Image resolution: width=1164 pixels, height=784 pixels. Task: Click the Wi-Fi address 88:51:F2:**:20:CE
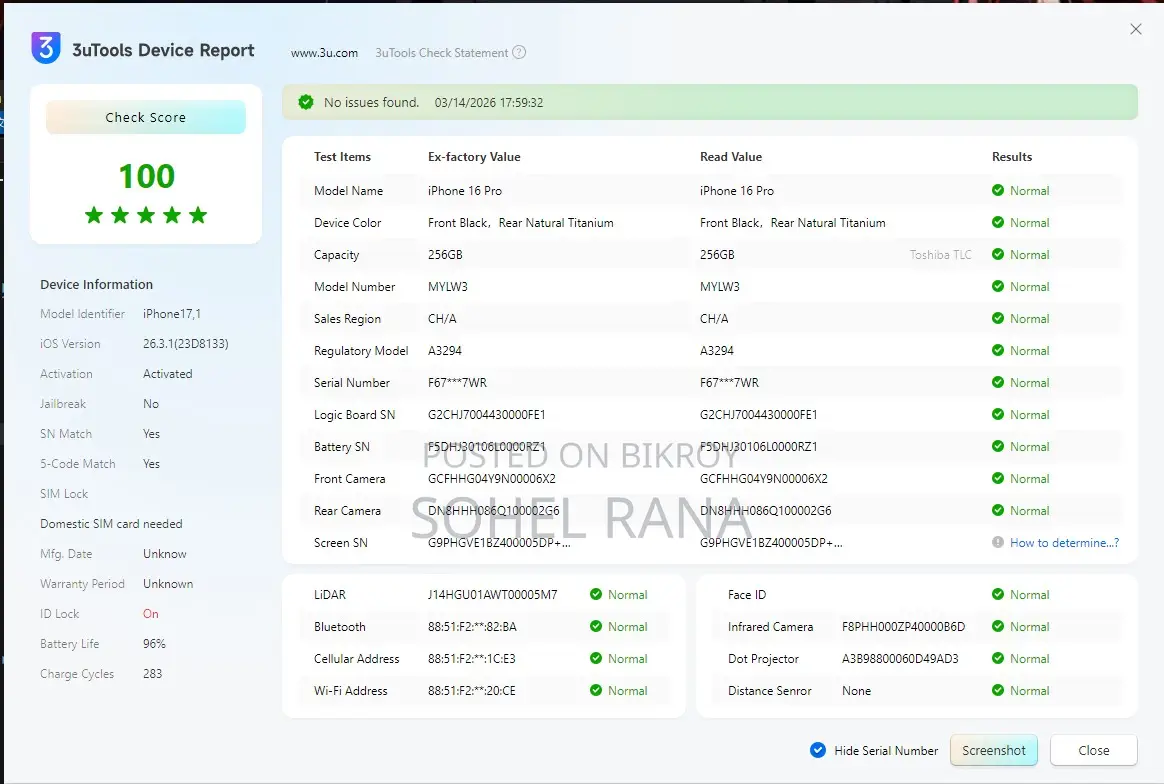pyautogui.click(x=471, y=690)
